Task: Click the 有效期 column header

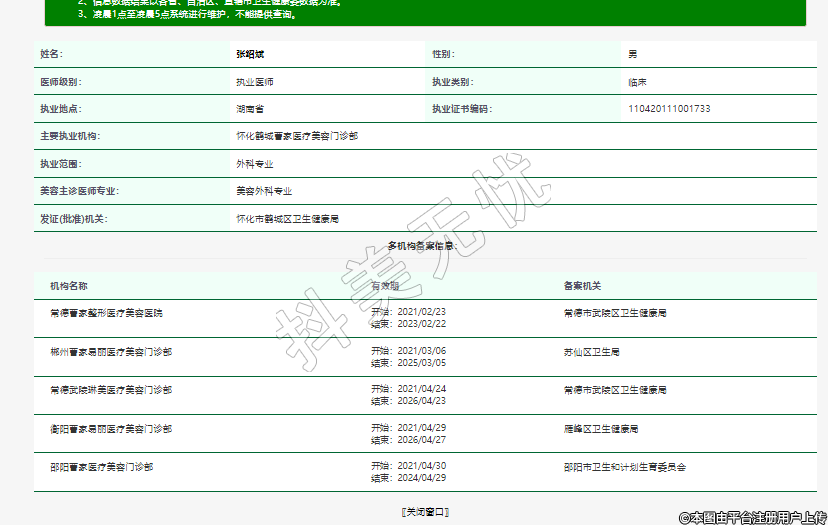Action: point(385,286)
